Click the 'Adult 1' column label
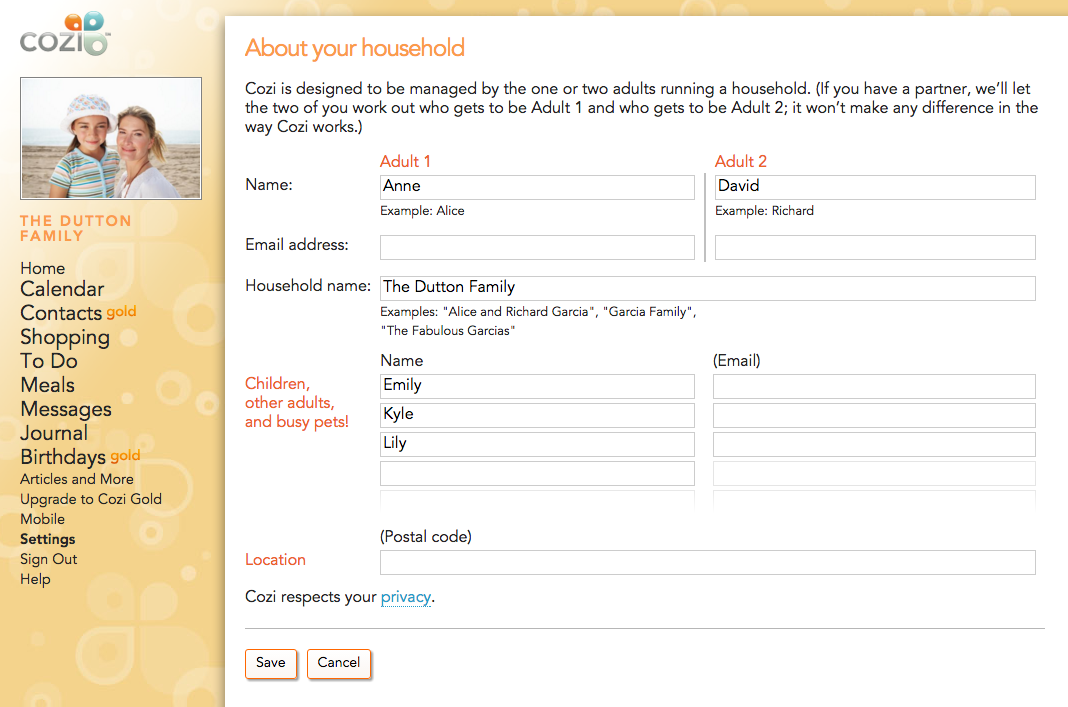The height and width of the screenshot is (707, 1068). 405,161
